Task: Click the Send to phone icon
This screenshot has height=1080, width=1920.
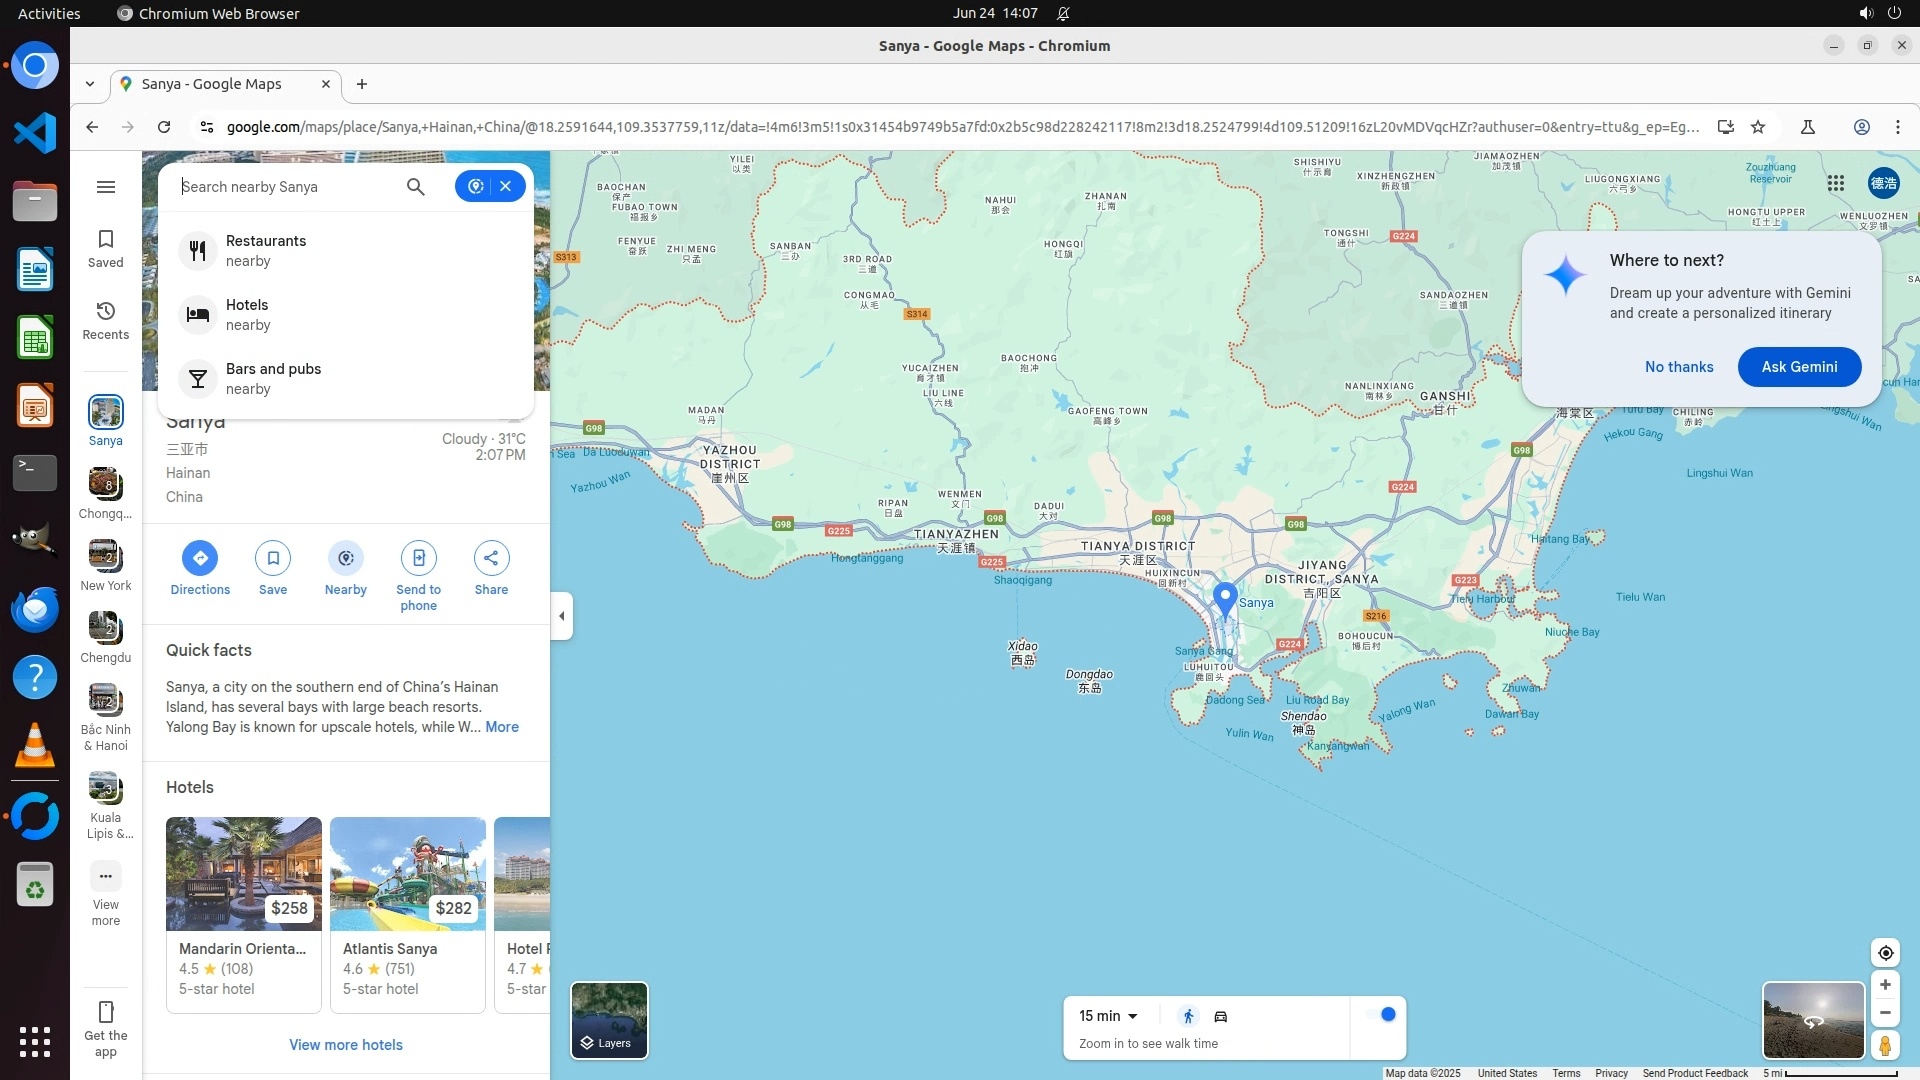Action: tap(418, 558)
